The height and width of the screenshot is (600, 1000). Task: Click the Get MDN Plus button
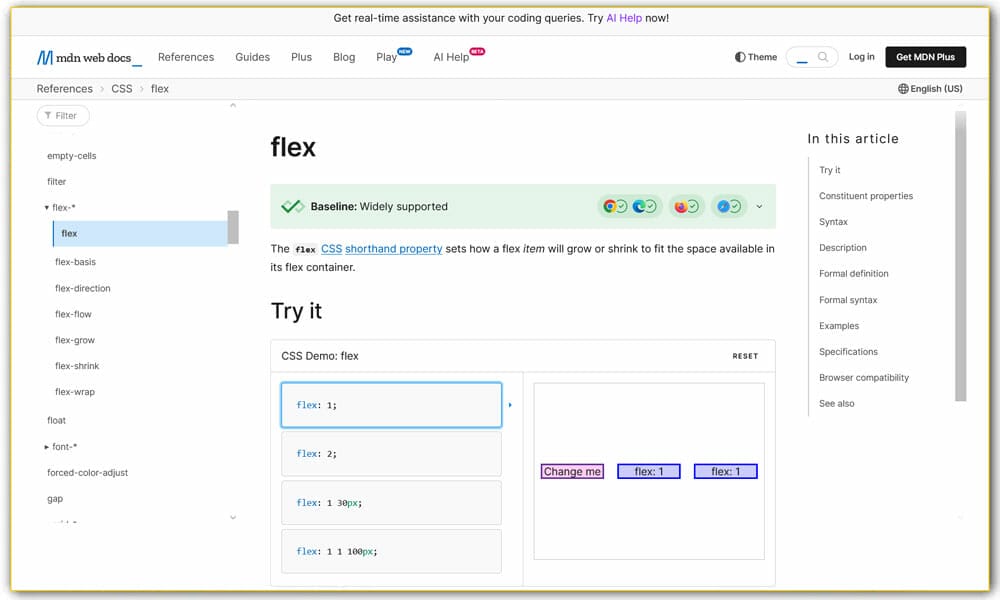click(x=925, y=57)
